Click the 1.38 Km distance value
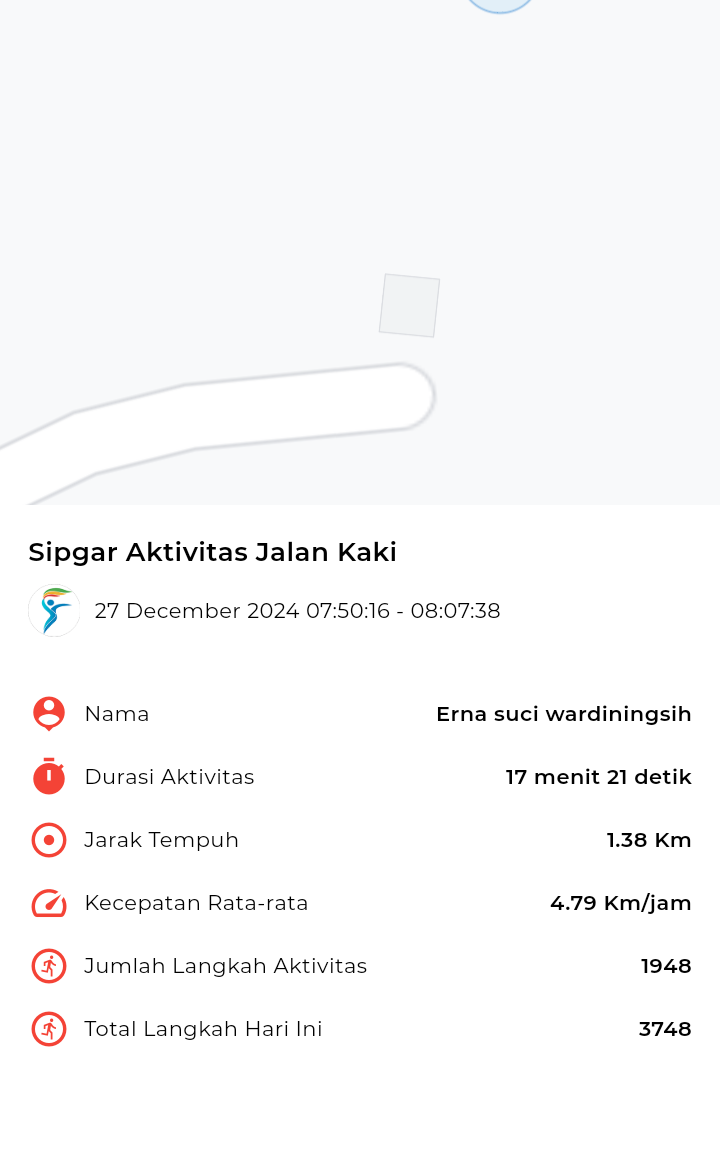 point(649,840)
